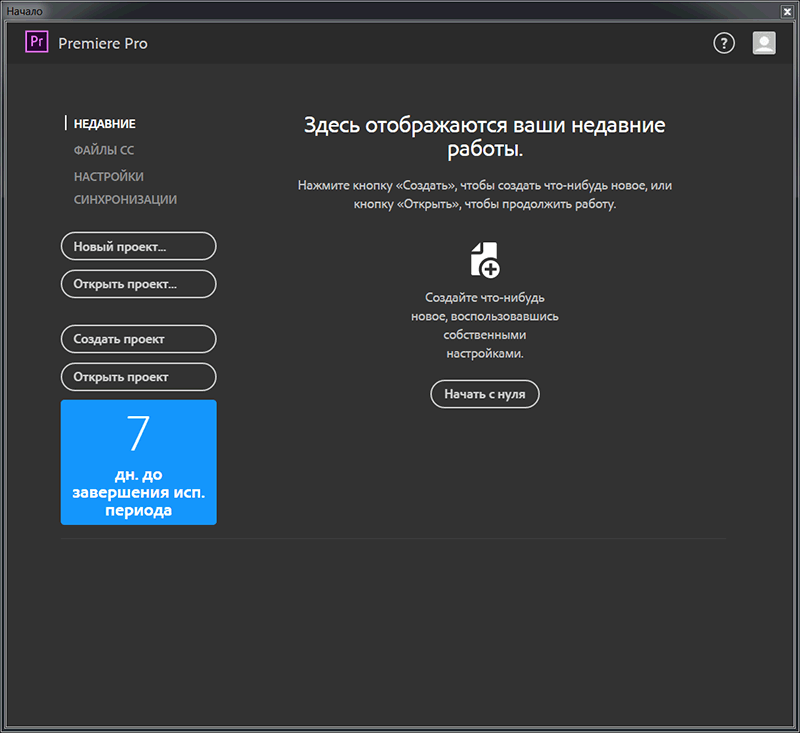The image size is (800, 733).
Task: Click the blue 7 days trial banner
Action: click(x=138, y=462)
